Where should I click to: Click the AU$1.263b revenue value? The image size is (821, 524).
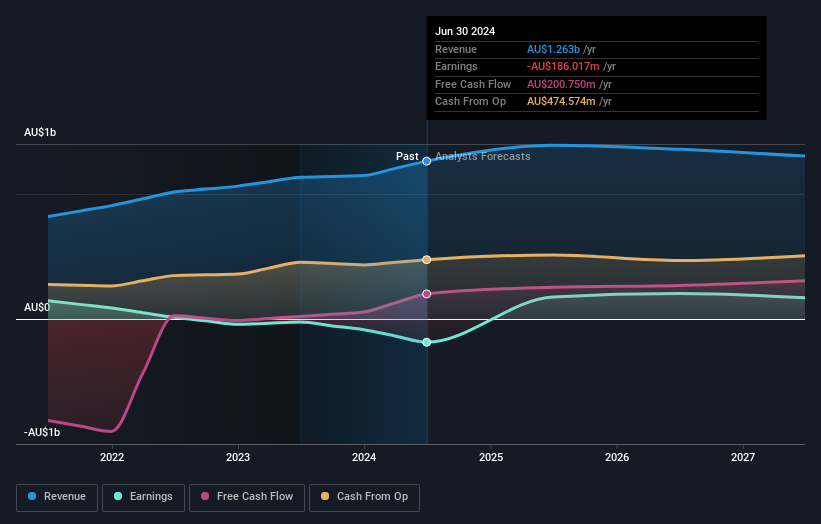[x=553, y=49]
